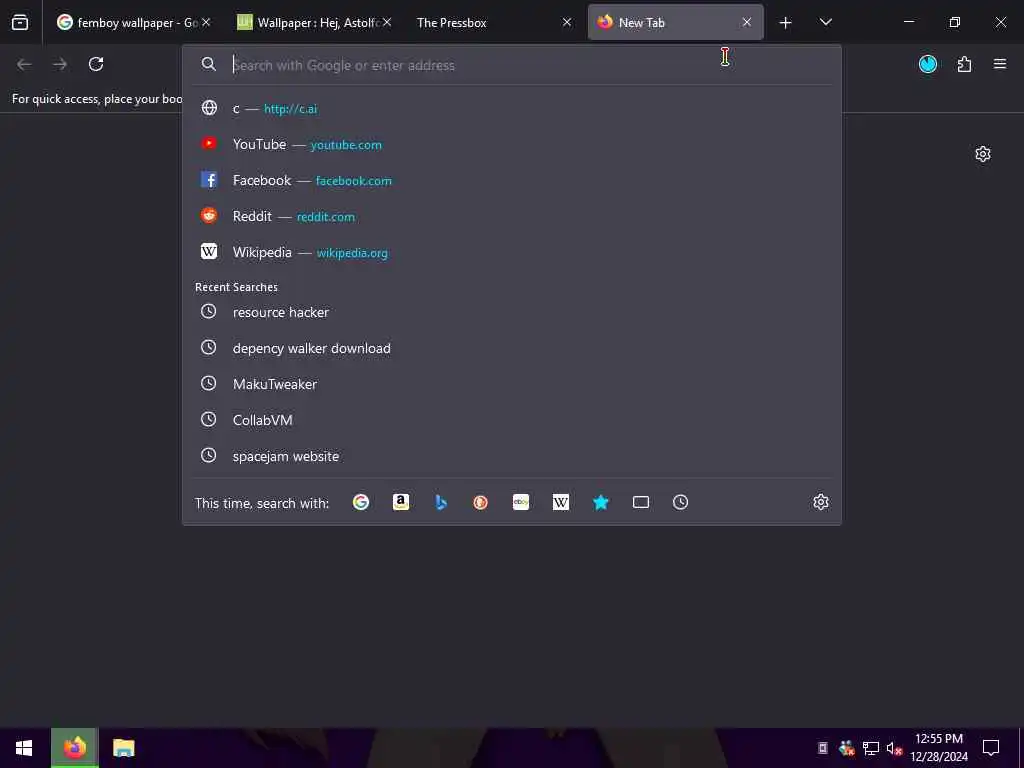Open the Facebook suggestion
The height and width of the screenshot is (768, 1024).
click(511, 180)
